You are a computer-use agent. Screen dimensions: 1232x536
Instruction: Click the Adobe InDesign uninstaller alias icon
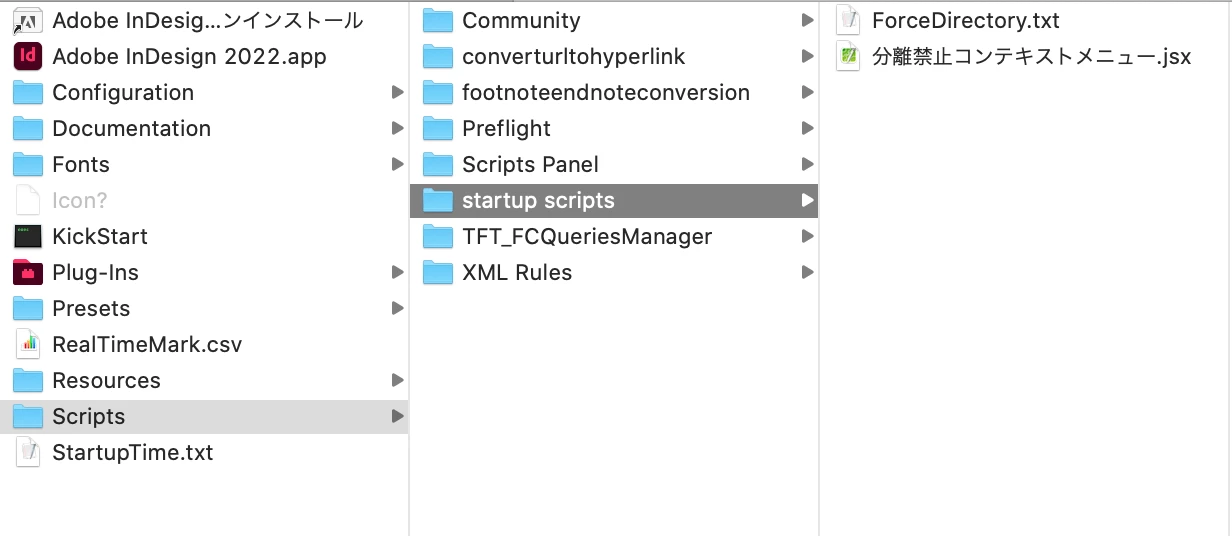click(28, 20)
